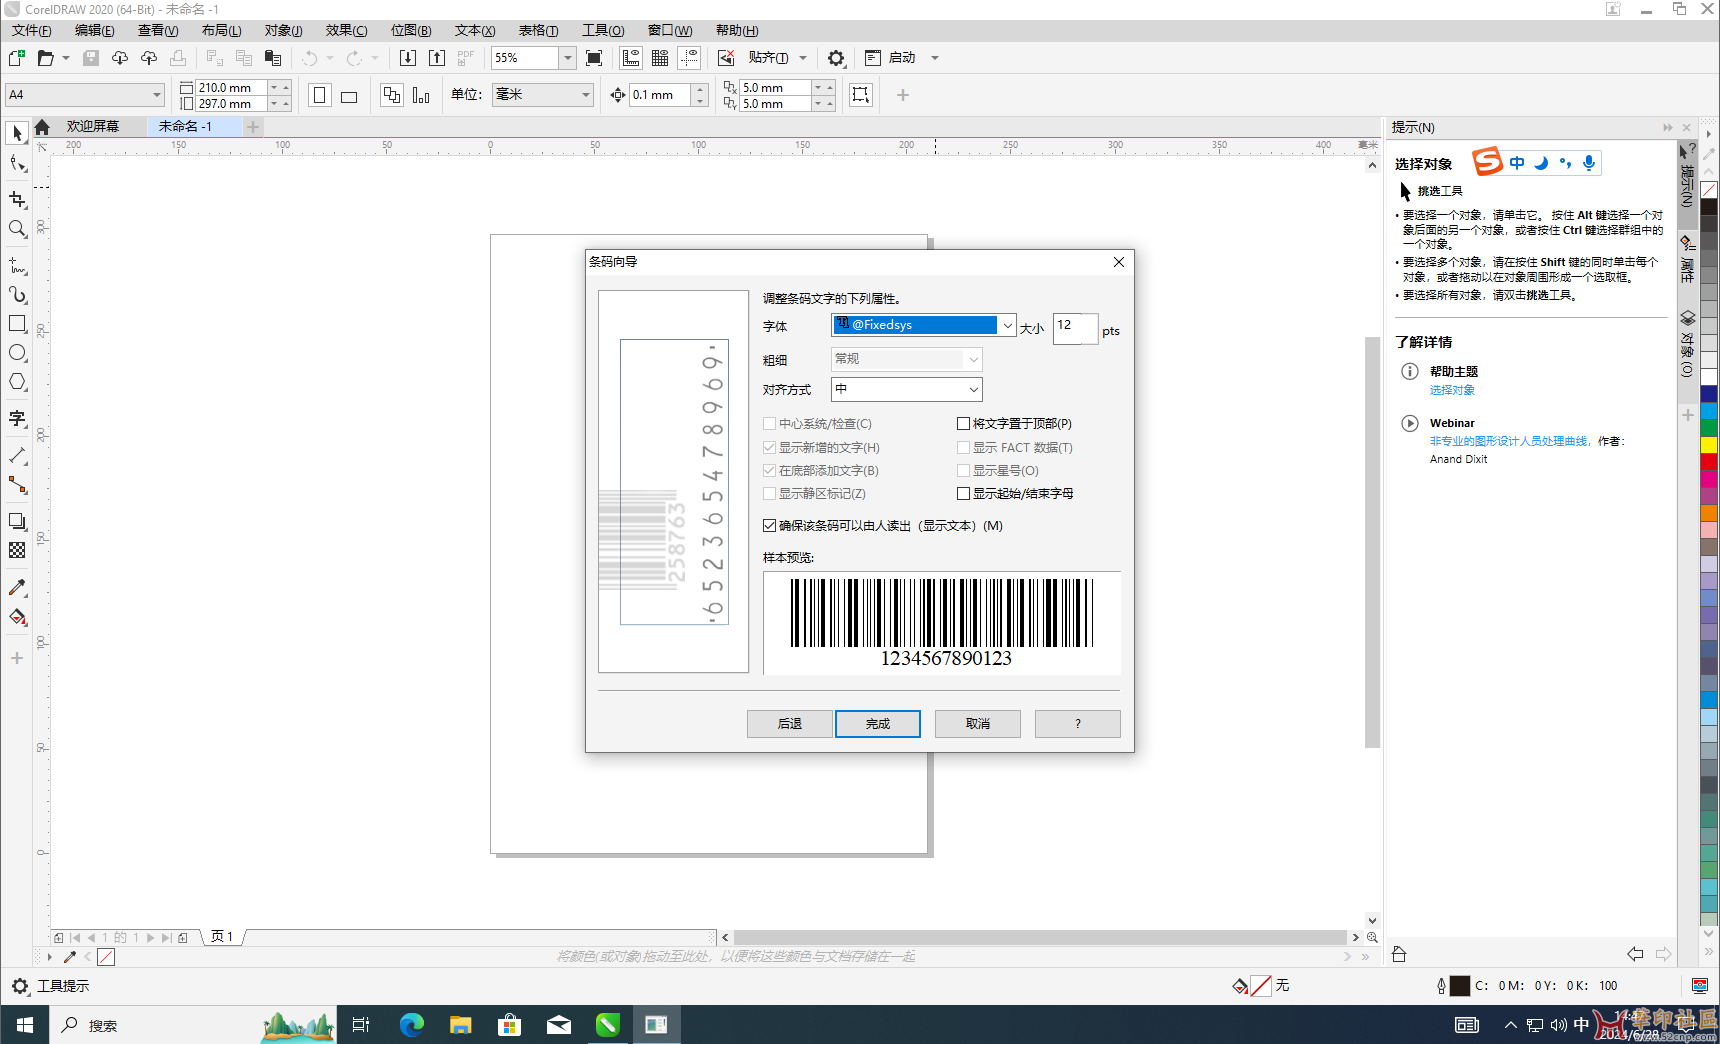Pick the black swatch in color palette
Image resolution: width=1720 pixels, height=1044 pixels.
1709,207
